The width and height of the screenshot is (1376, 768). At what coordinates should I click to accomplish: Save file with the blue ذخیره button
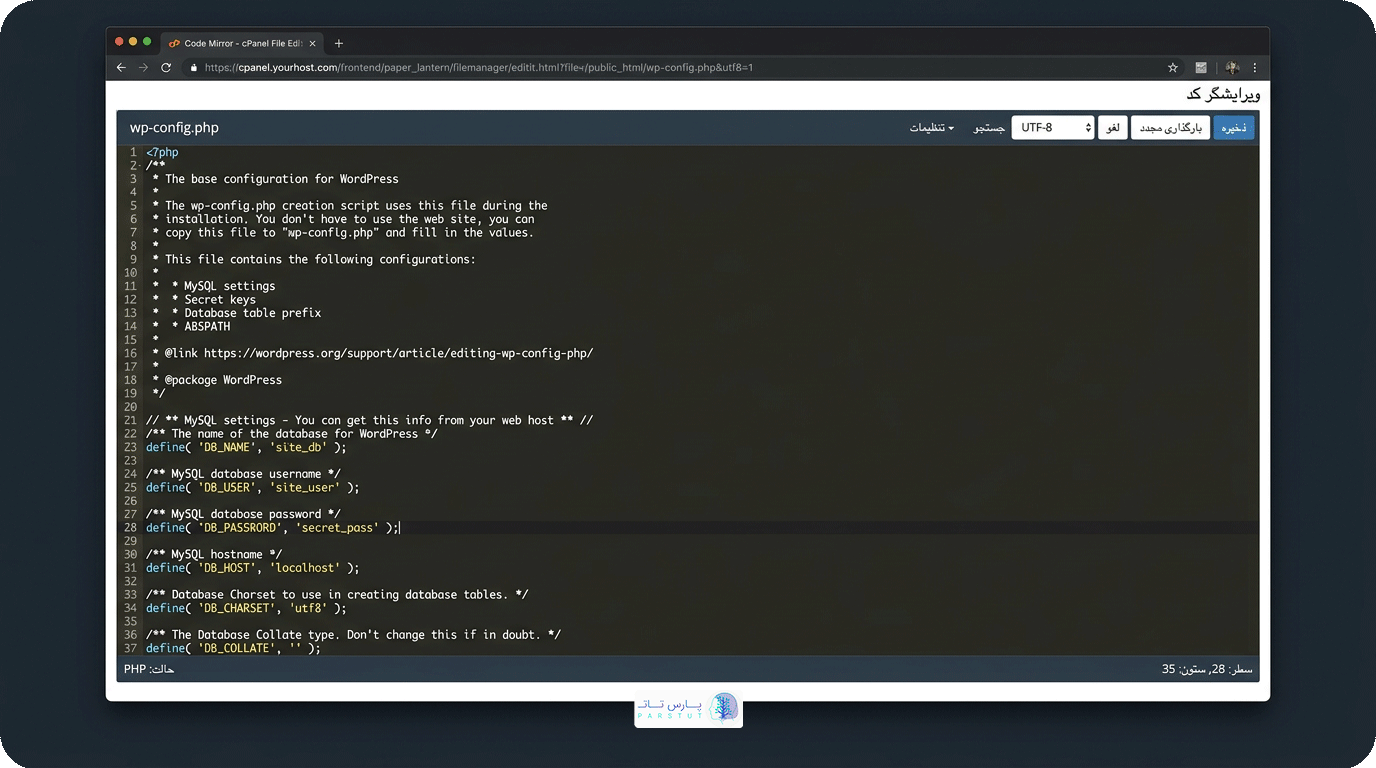click(x=1234, y=128)
